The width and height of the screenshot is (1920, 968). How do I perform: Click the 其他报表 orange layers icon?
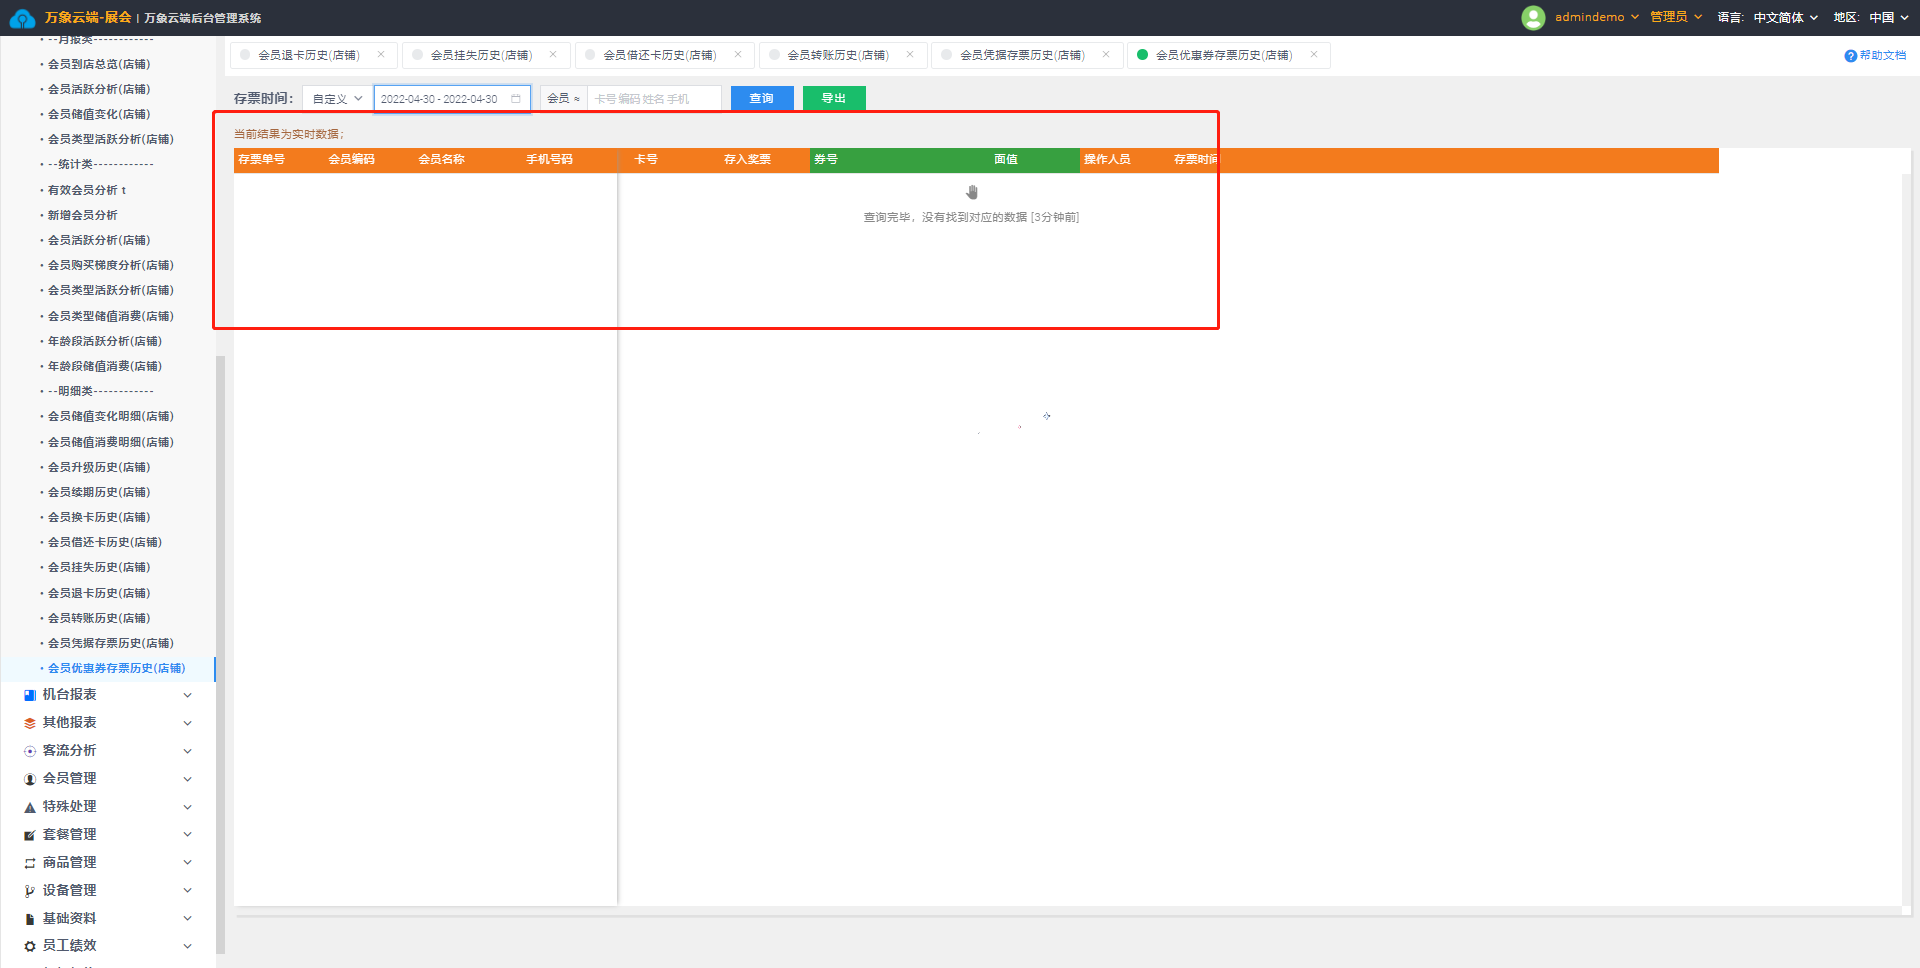(x=30, y=723)
